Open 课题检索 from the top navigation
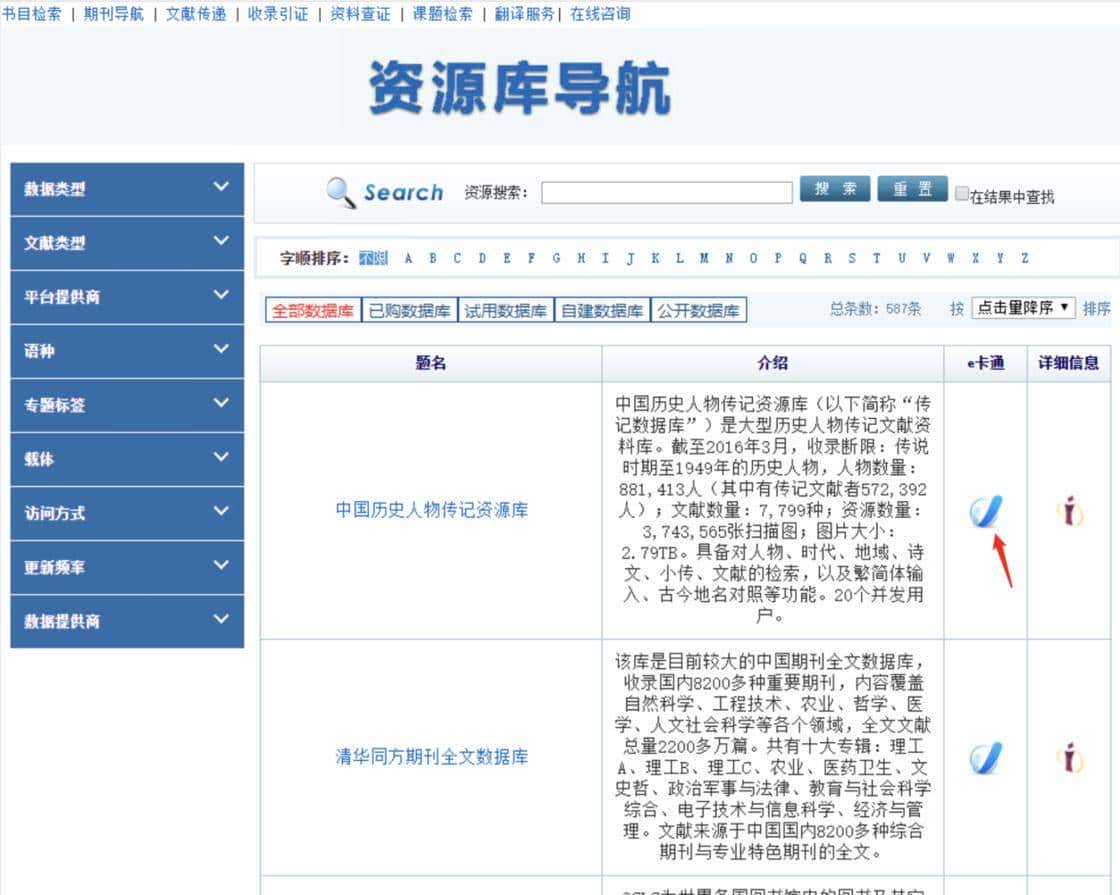Image resolution: width=1120 pixels, height=895 pixels. (x=443, y=14)
